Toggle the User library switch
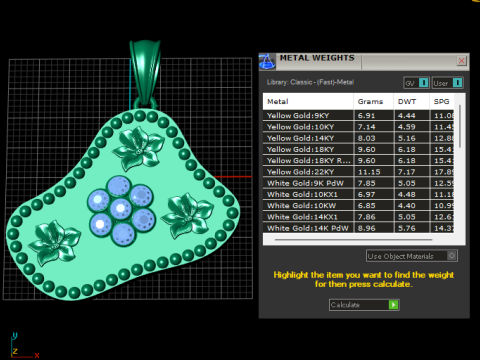The width and height of the screenshot is (480, 360). pyautogui.click(x=448, y=83)
